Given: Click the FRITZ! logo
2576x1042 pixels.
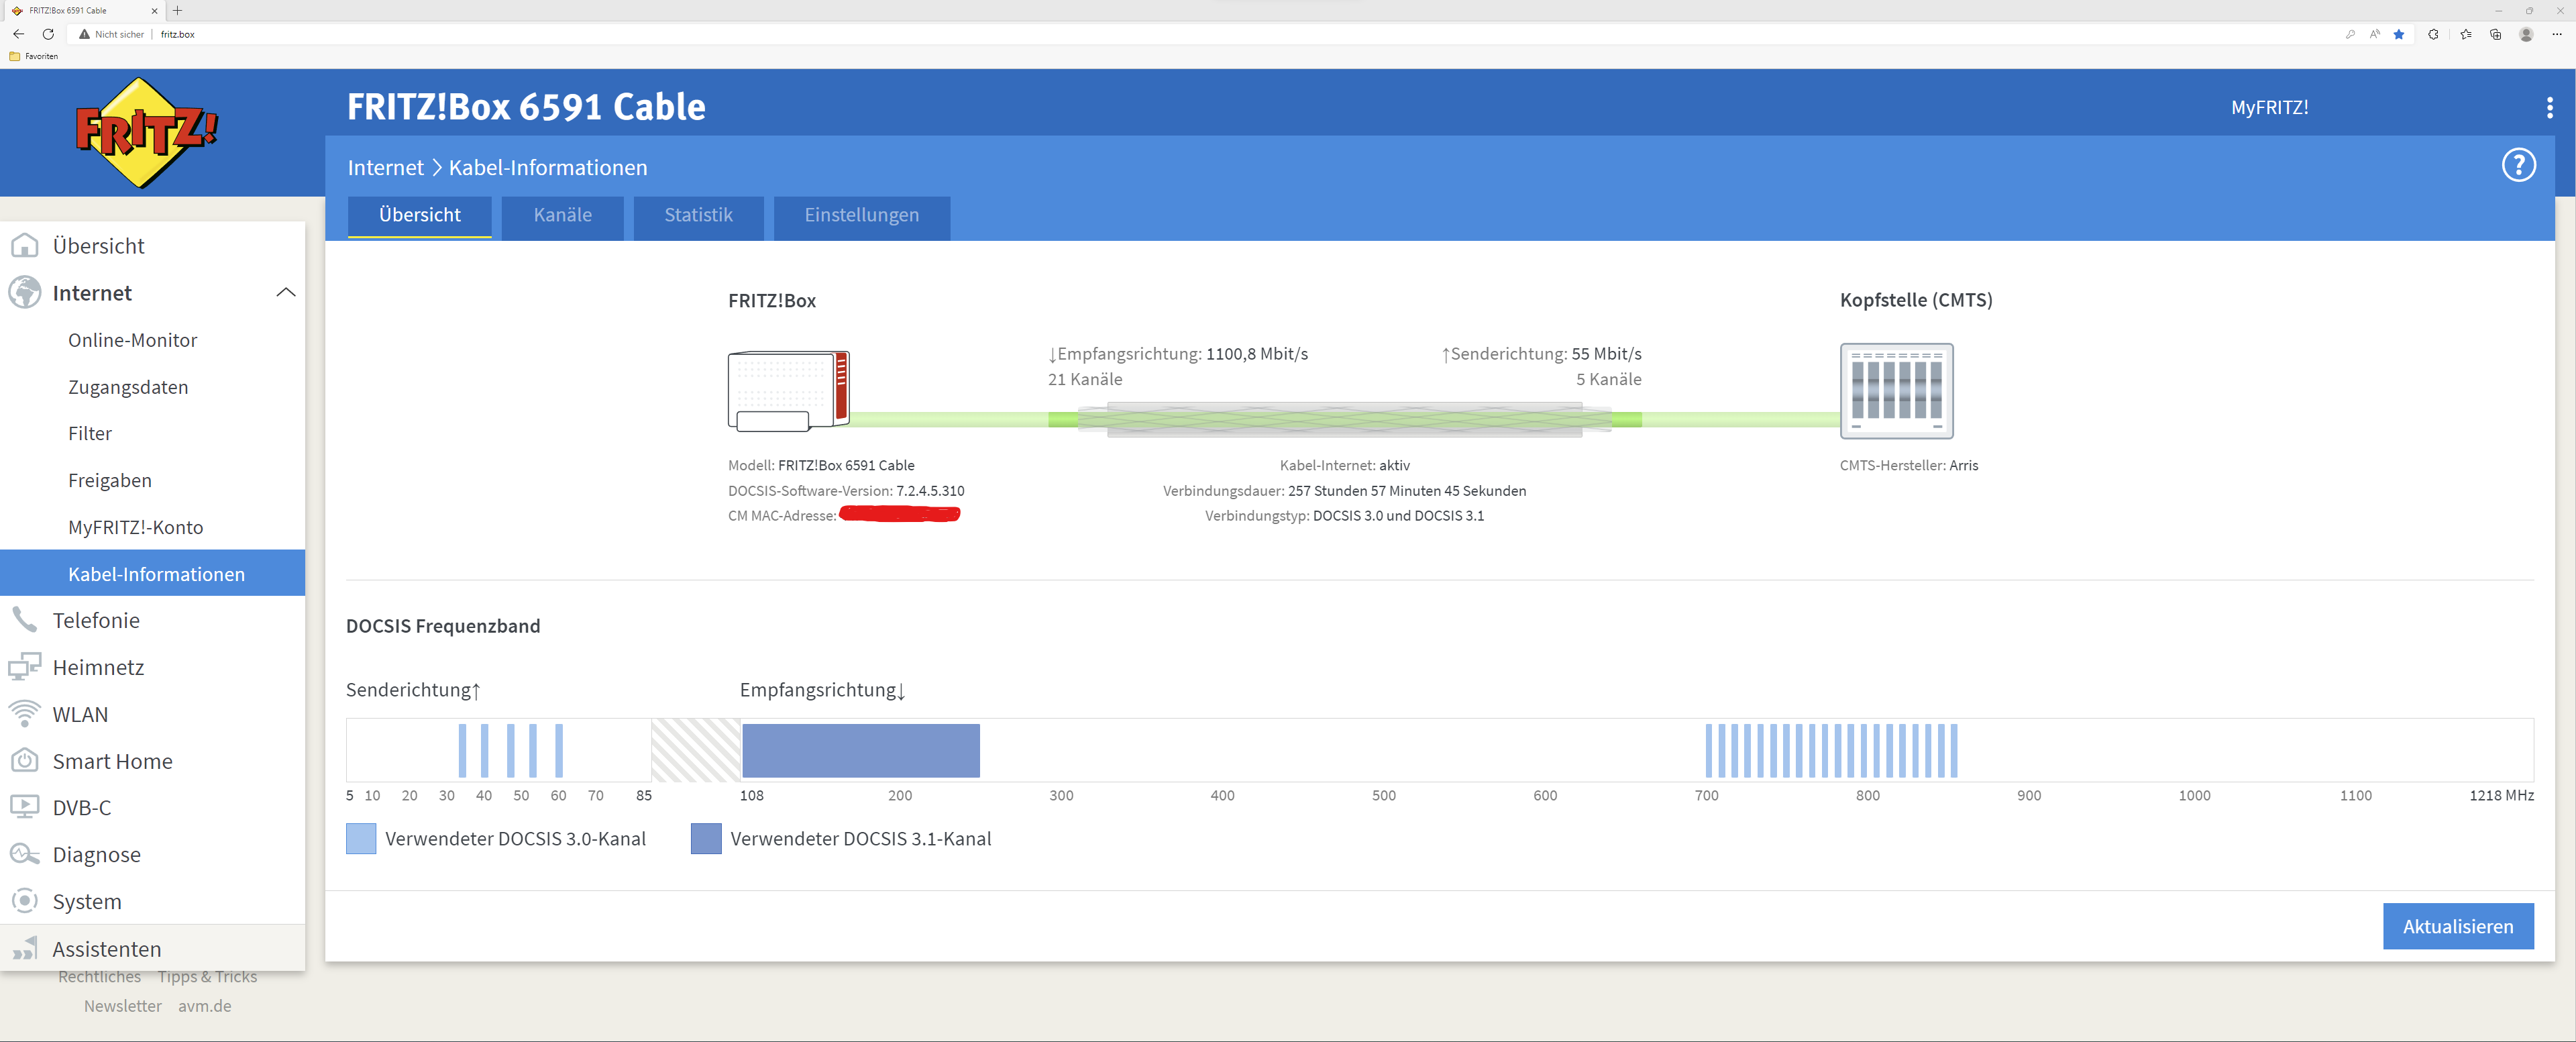Looking at the screenshot, I should 146,132.
